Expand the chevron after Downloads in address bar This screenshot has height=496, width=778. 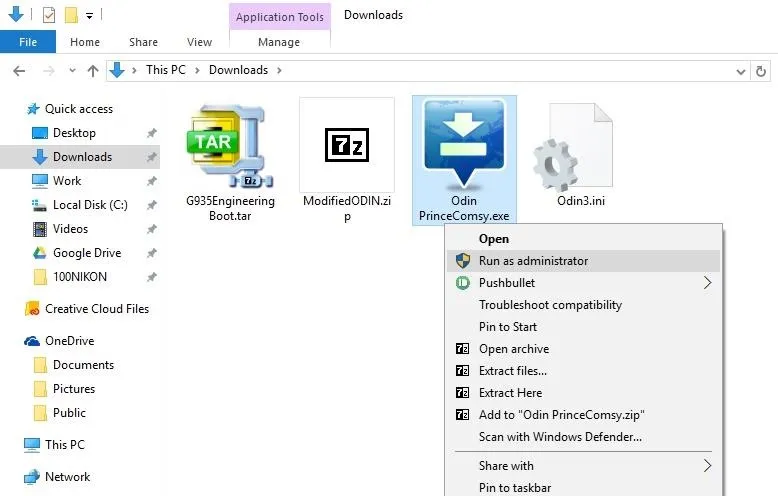[279, 70]
